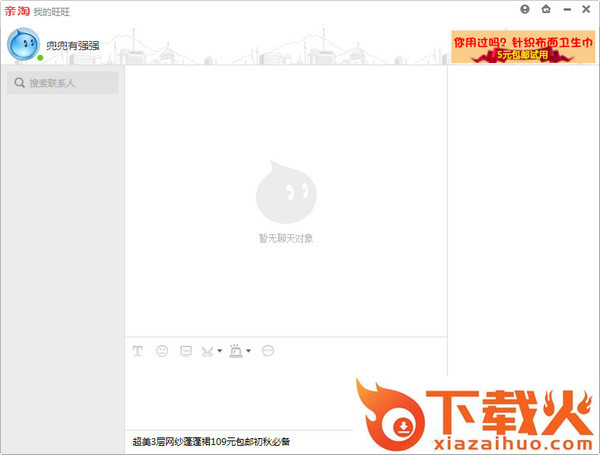Select the scissors screenshot tool
600x455 pixels.
point(208,351)
